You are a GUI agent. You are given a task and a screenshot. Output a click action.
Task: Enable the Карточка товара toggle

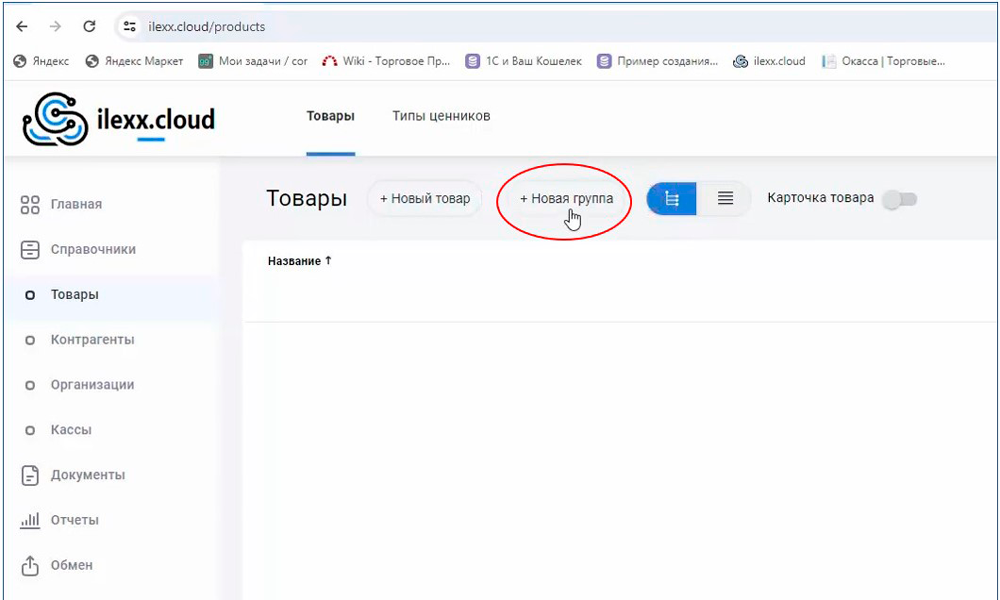click(899, 199)
